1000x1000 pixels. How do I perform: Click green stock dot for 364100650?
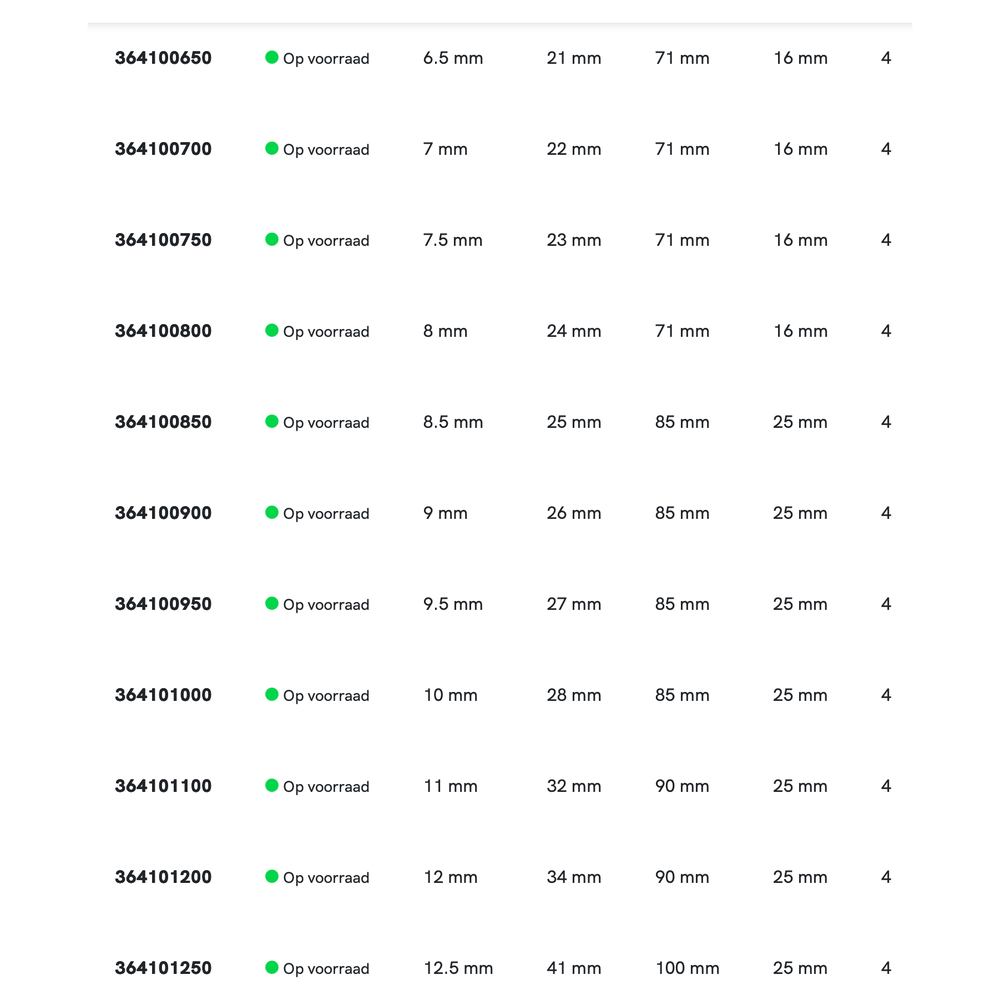coord(271,57)
